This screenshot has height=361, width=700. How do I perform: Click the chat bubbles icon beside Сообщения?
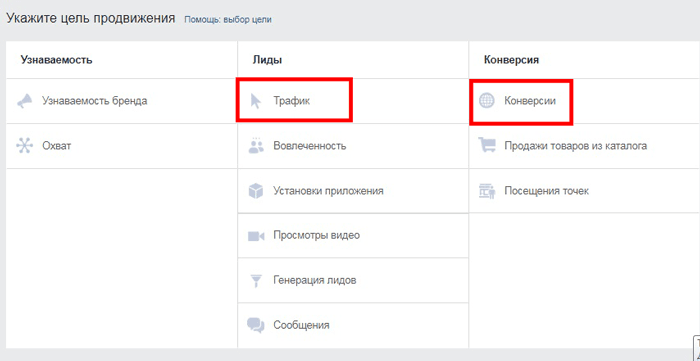click(x=256, y=325)
